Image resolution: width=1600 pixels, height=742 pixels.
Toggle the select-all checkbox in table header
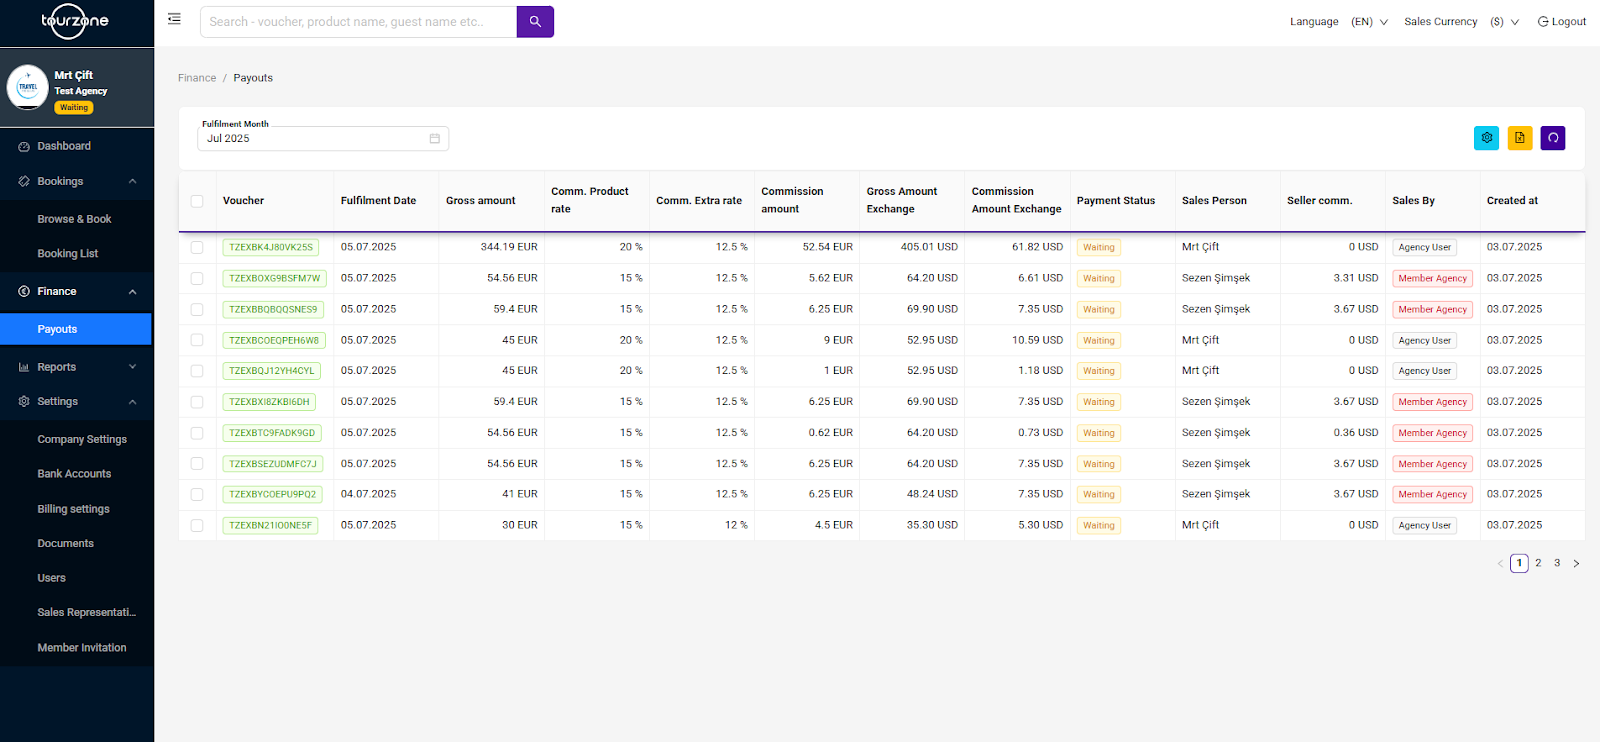[x=197, y=201]
